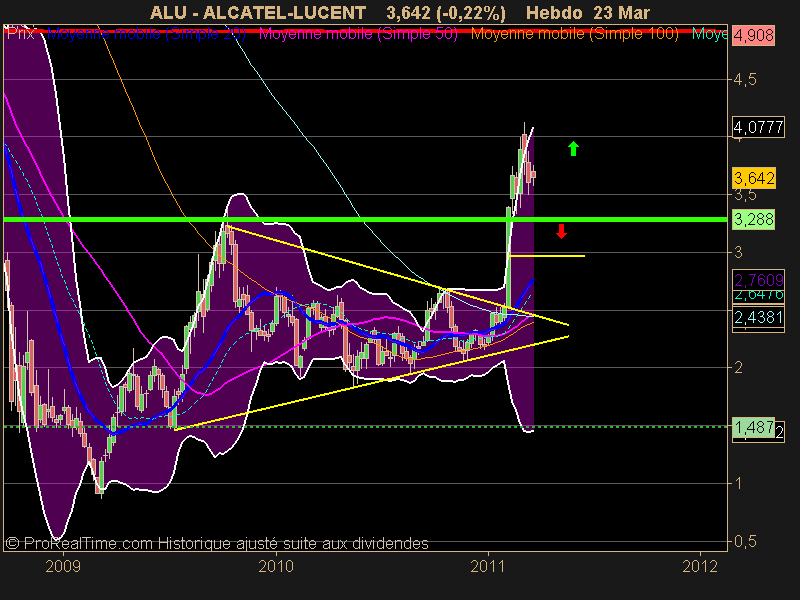
Task: Click the ALU - ALCATEL-LUCENT chart title
Action: 258,12
